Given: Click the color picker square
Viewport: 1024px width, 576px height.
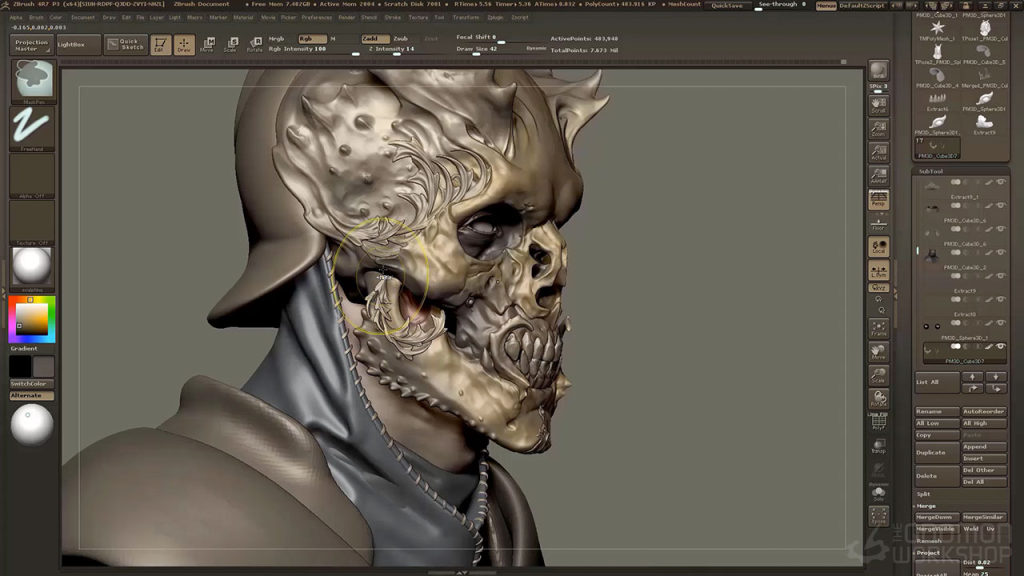Looking at the screenshot, I should 32,320.
